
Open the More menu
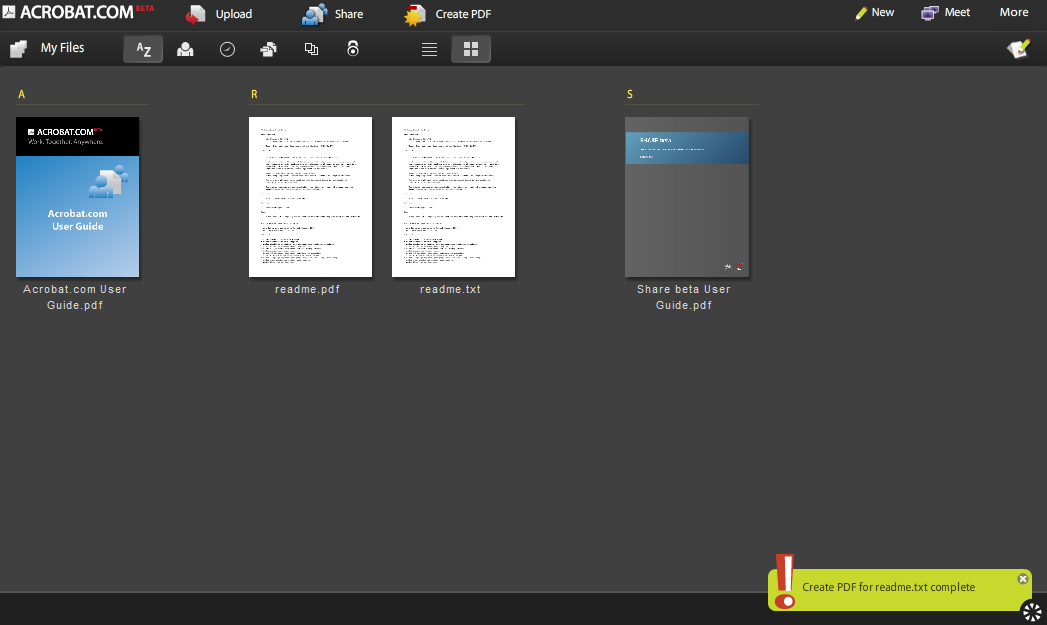(x=1014, y=12)
